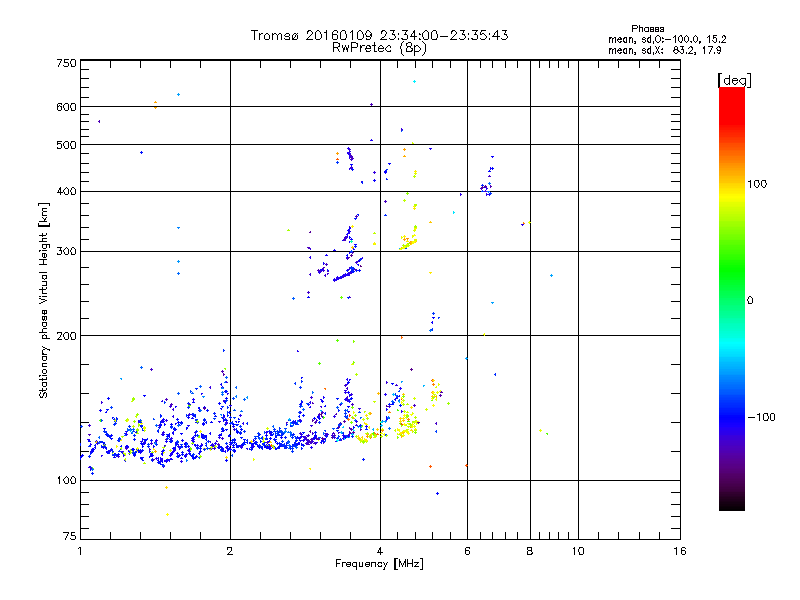Click the y-axis tick label '500'
This screenshot has width=800, height=600.
point(66,145)
